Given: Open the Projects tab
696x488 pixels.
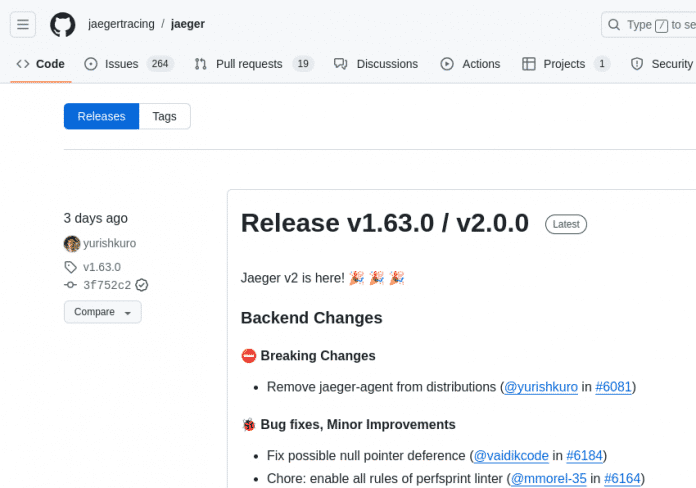Looking at the screenshot, I should point(566,64).
